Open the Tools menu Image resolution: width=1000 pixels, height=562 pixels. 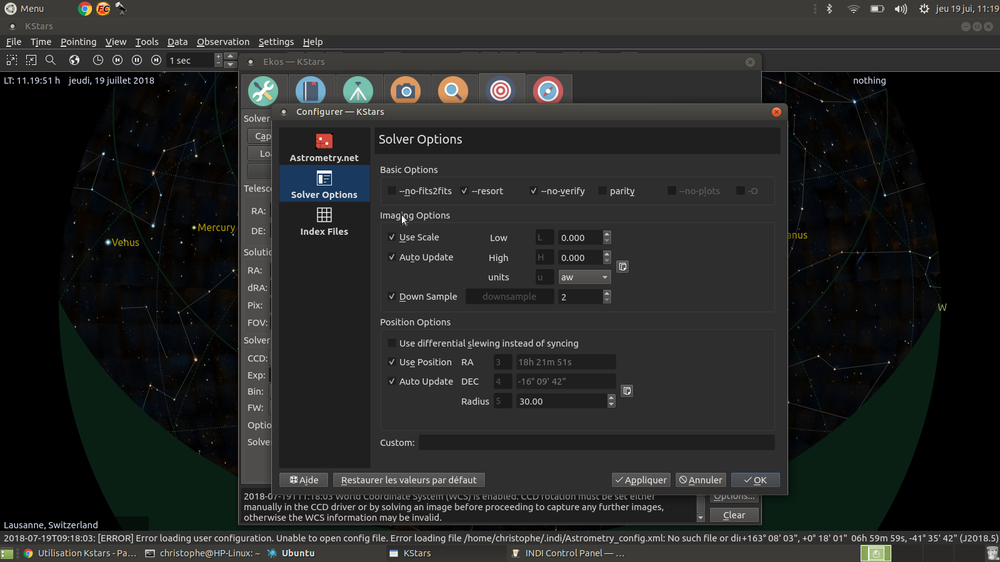147,41
